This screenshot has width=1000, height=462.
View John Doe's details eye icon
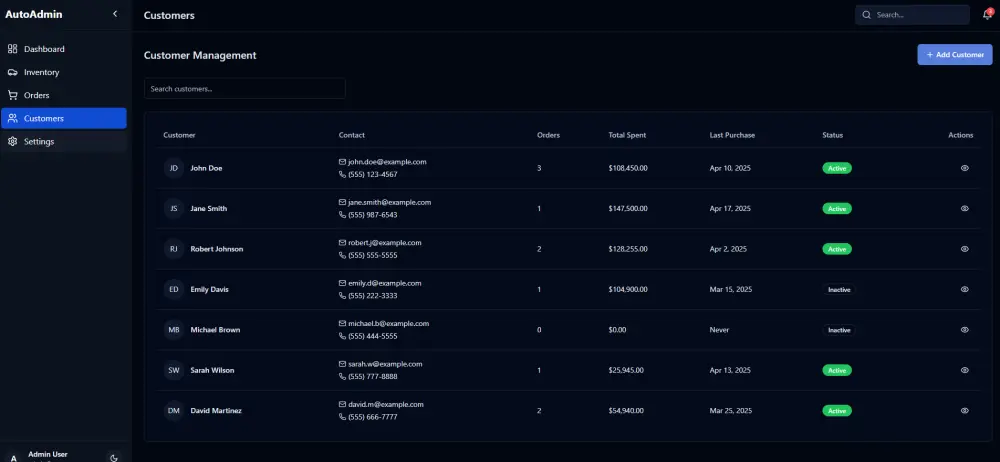pos(964,168)
